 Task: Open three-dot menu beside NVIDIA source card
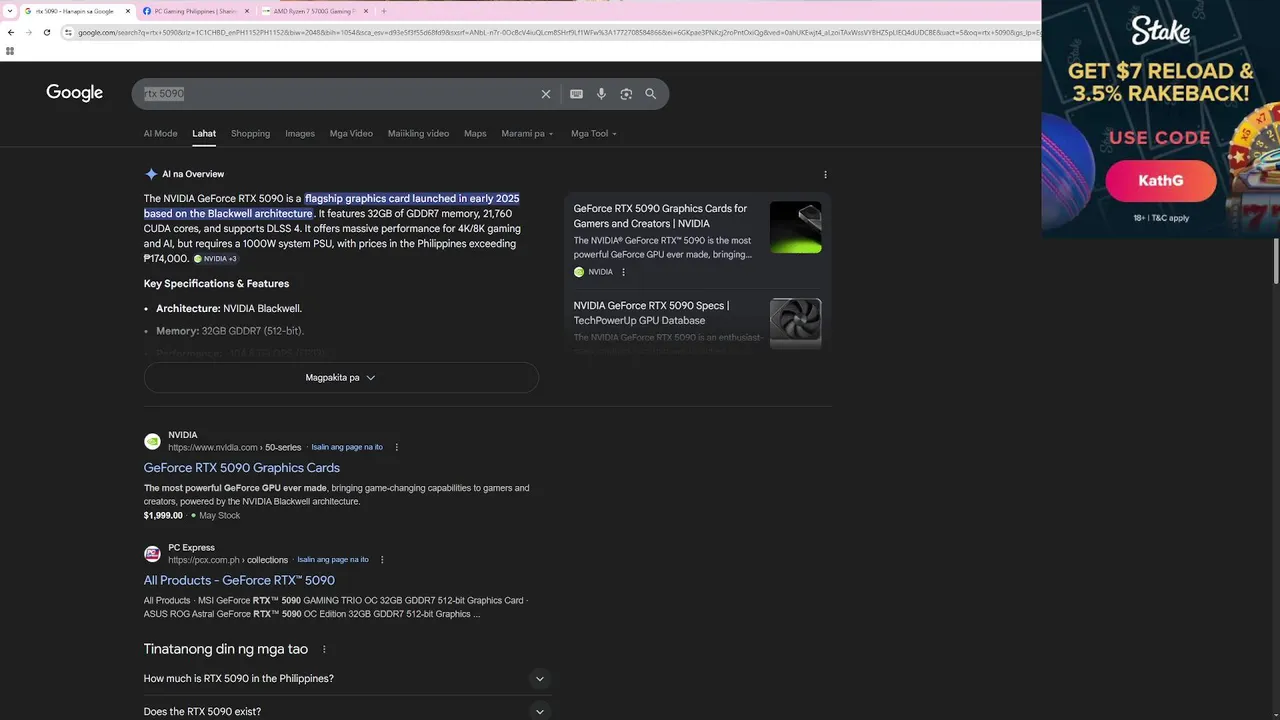click(623, 272)
